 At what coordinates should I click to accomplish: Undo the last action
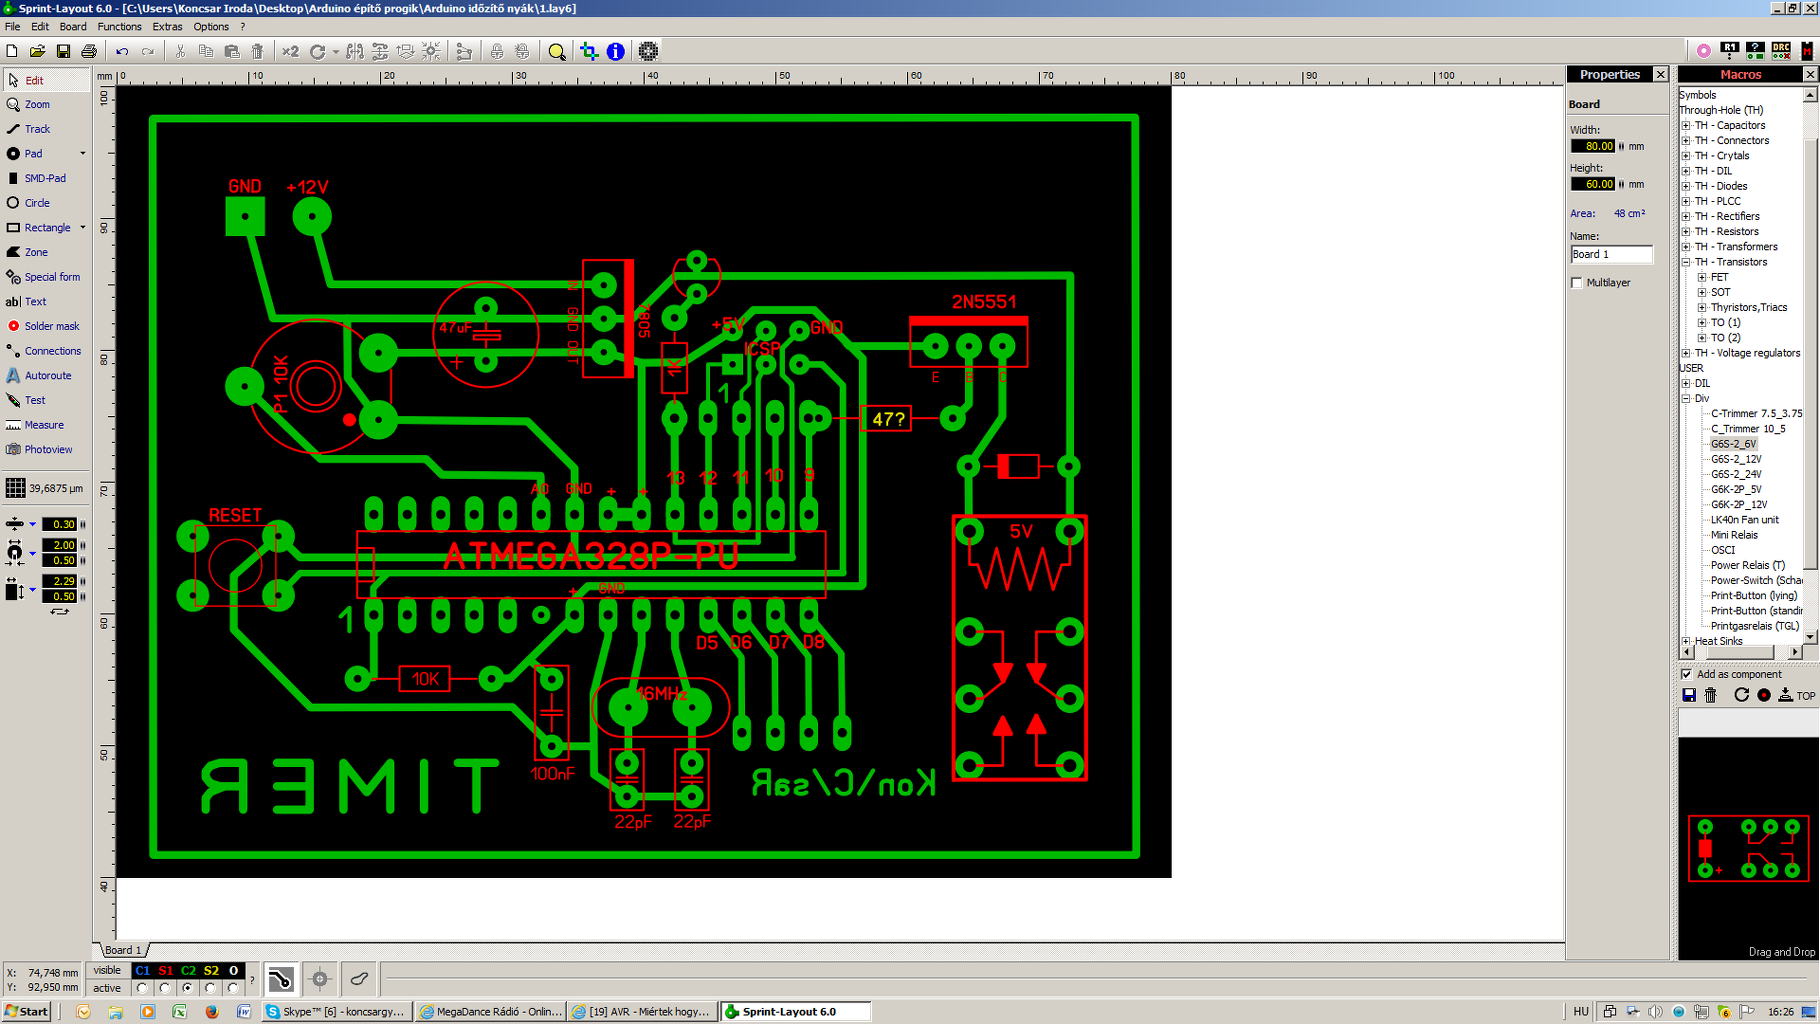[122, 51]
